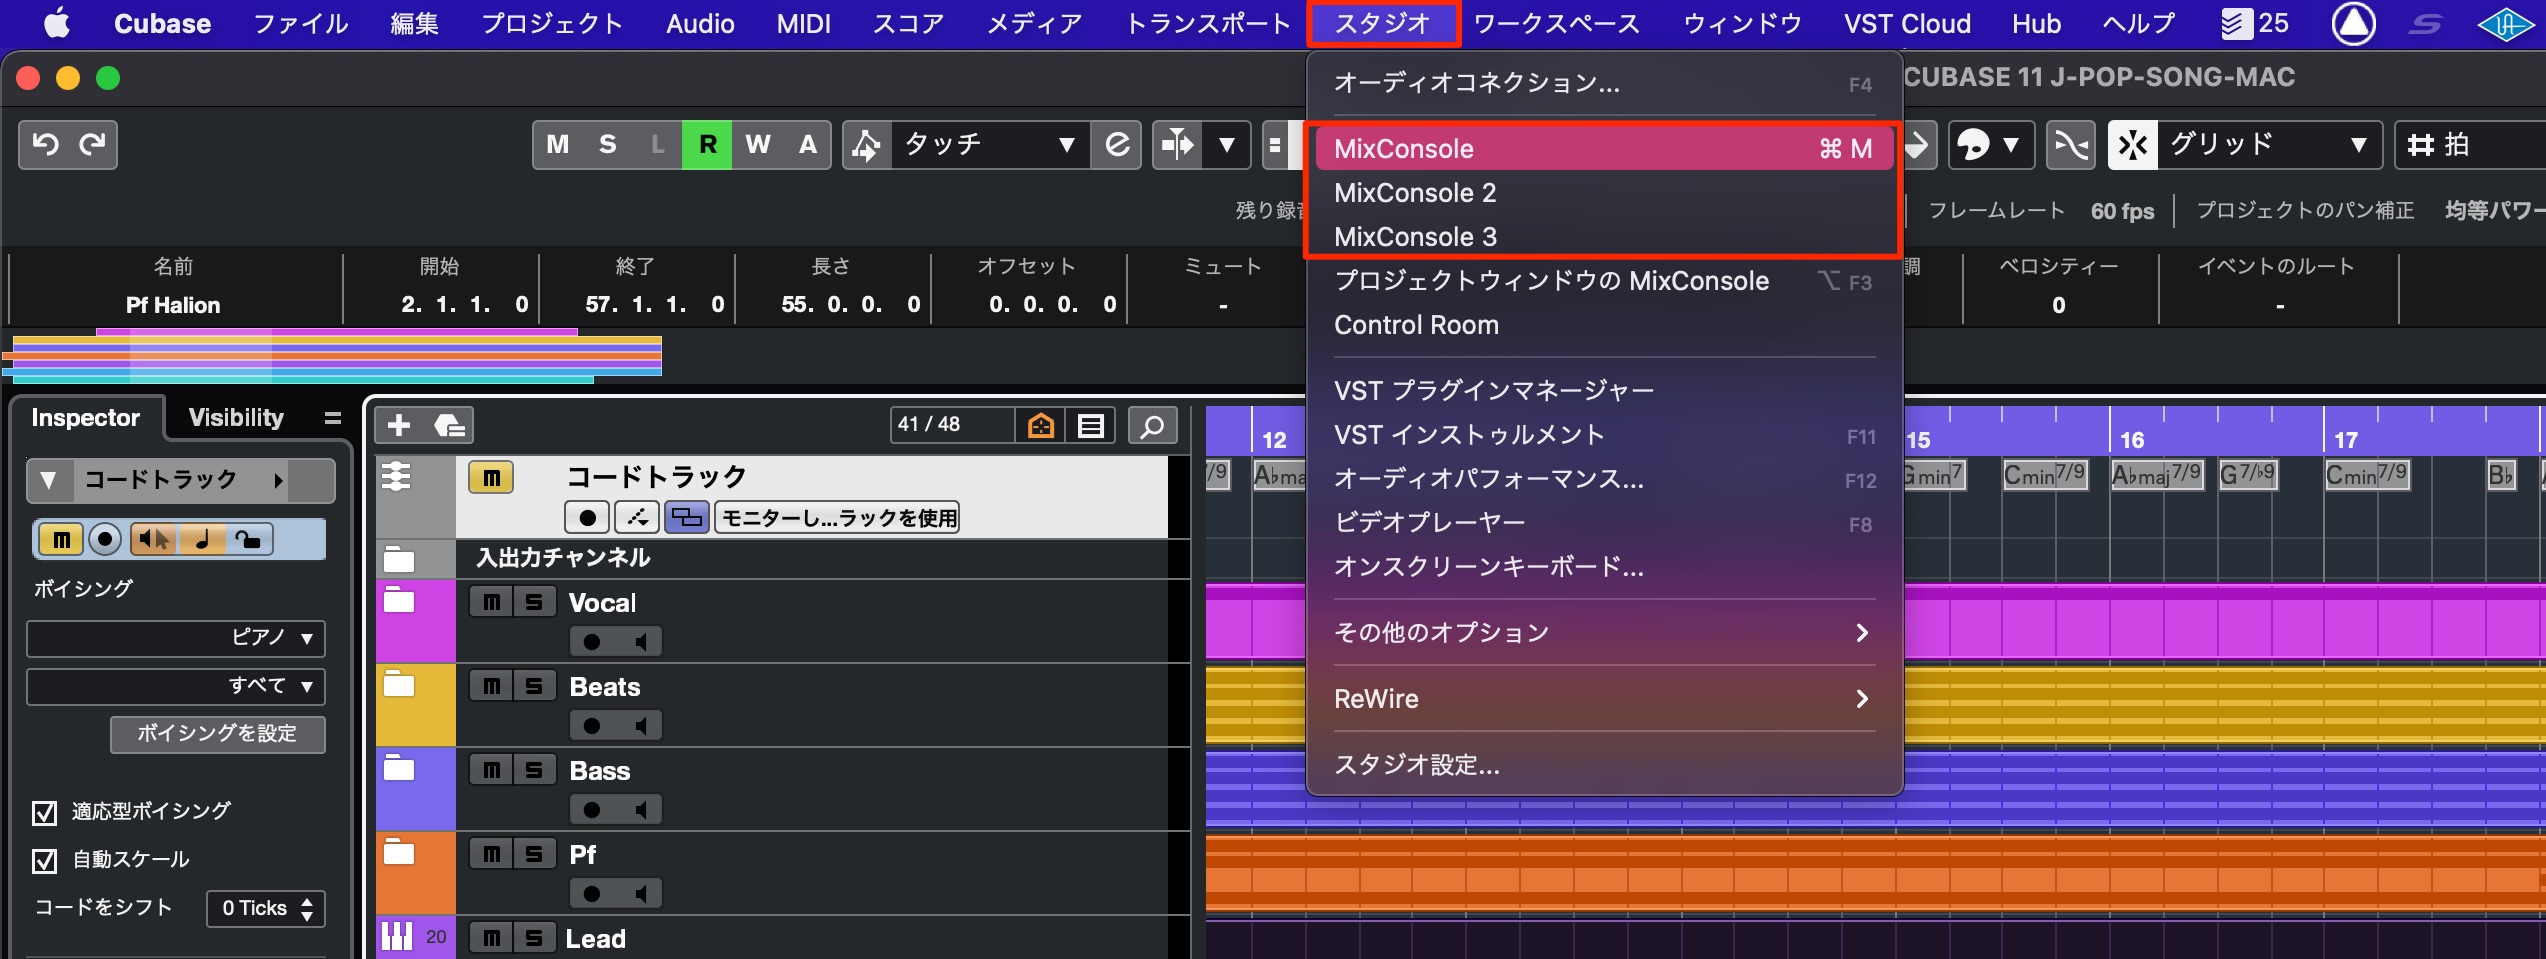Select Cmin7/9 chord event at bar 17
This screenshot has height=959, width=2546.
tap(2366, 475)
